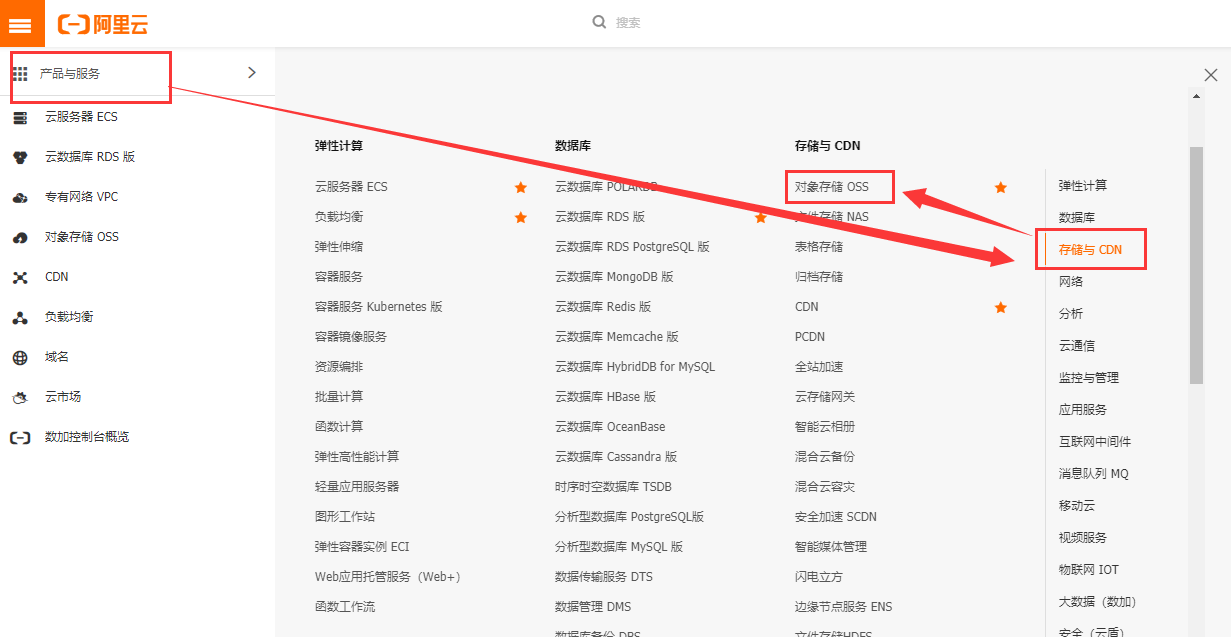Select the 专有网络 VPC sidebar icon
1231x637 pixels.
[x=20, y=198]
